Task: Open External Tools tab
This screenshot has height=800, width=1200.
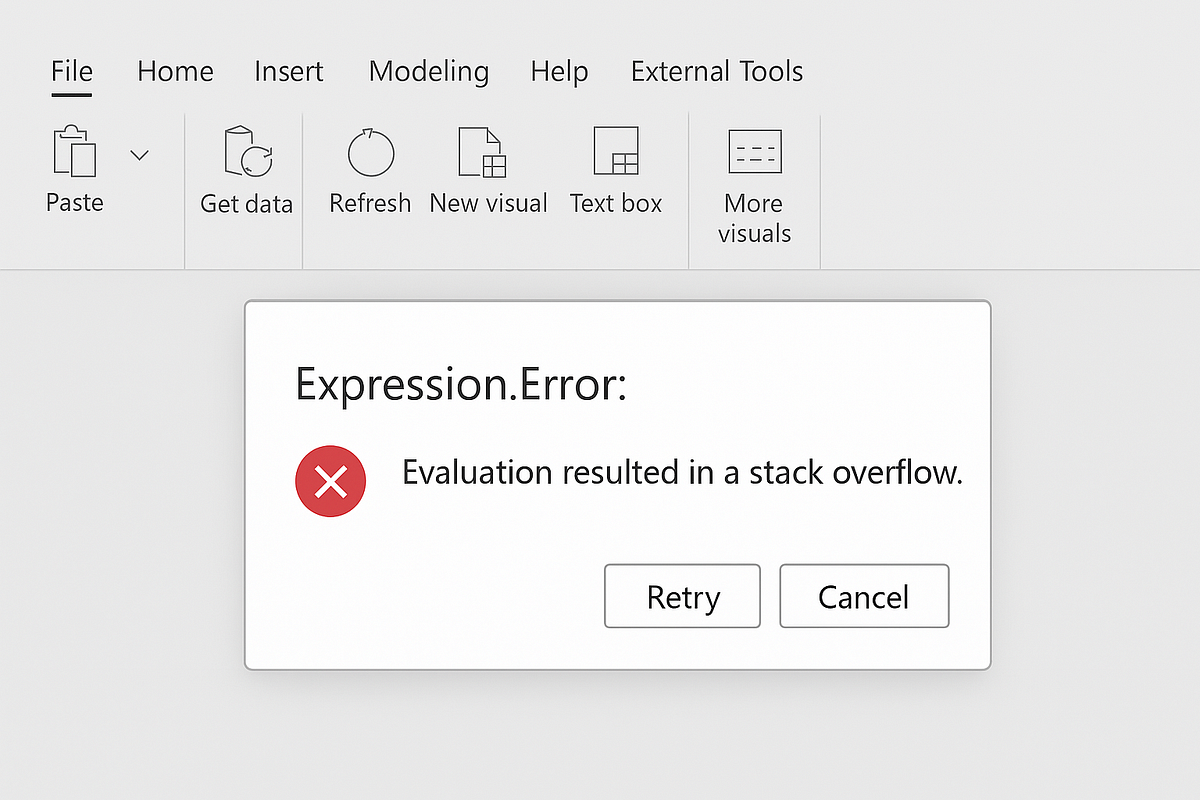Action: [x=716, y=71]
